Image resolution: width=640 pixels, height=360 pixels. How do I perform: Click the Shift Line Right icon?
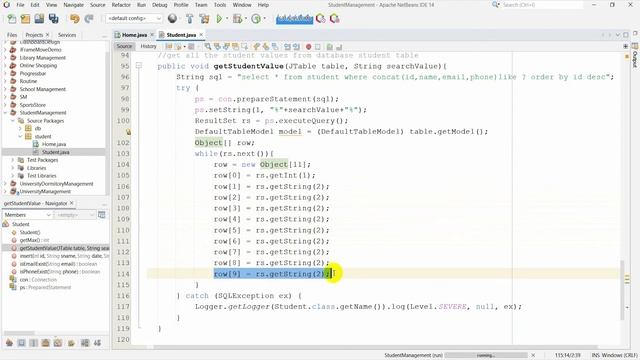pyautogui.click(x=296, y=47)
